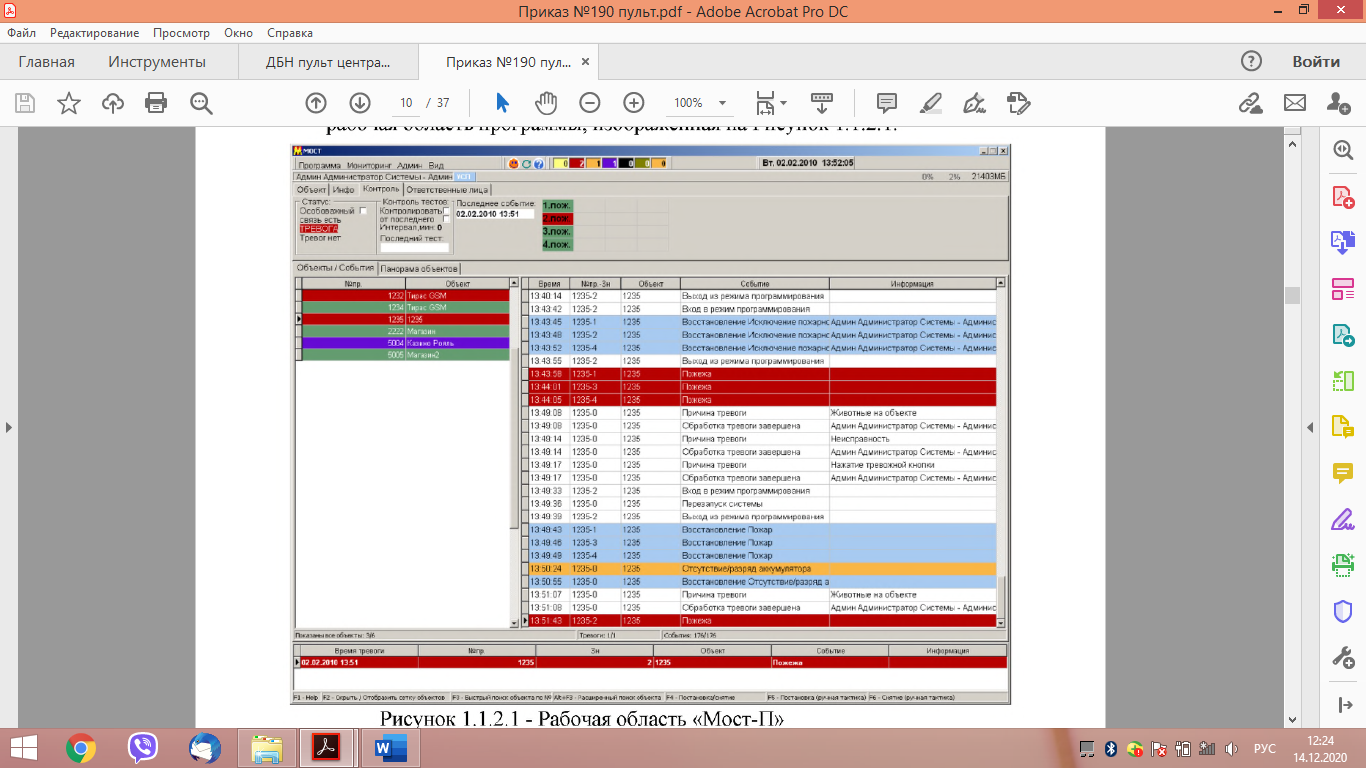The width and height of the screenshot is (1366, 768).
Task: Open the find text magnifier tool
Action: [201, 102]
